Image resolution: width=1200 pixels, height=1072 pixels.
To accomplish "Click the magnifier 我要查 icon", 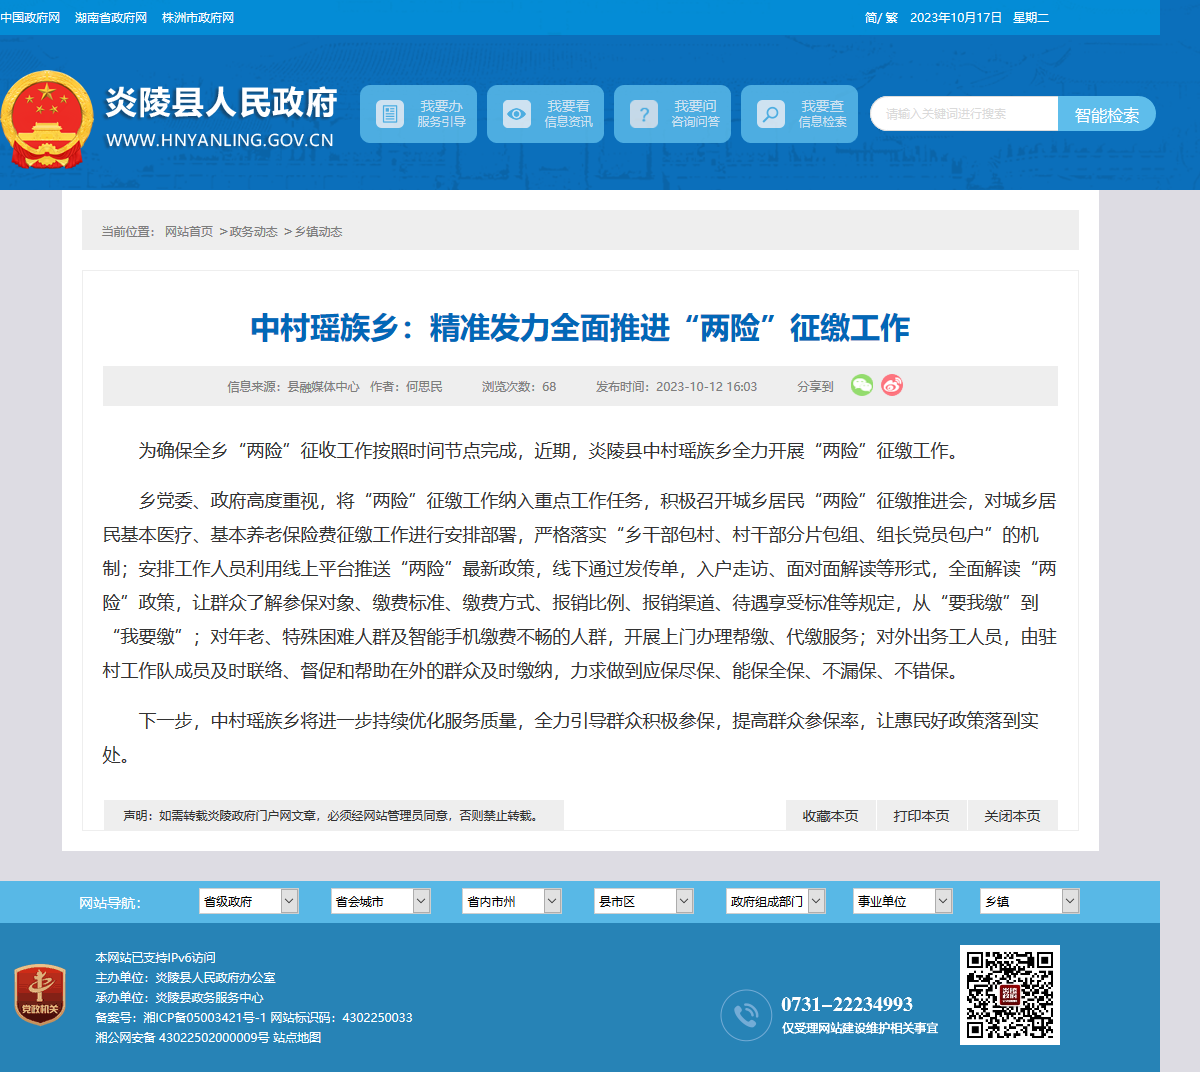I will 770,114.
